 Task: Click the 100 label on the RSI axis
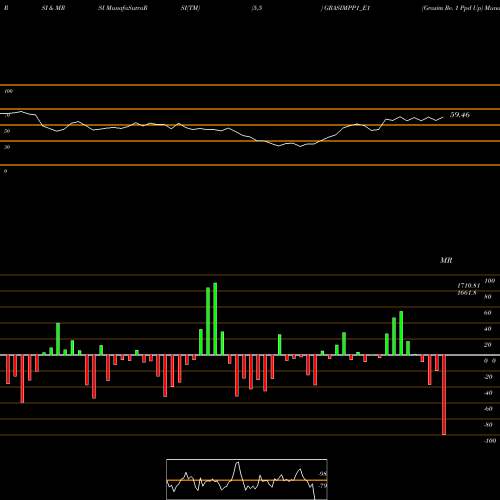click(8, 91)
